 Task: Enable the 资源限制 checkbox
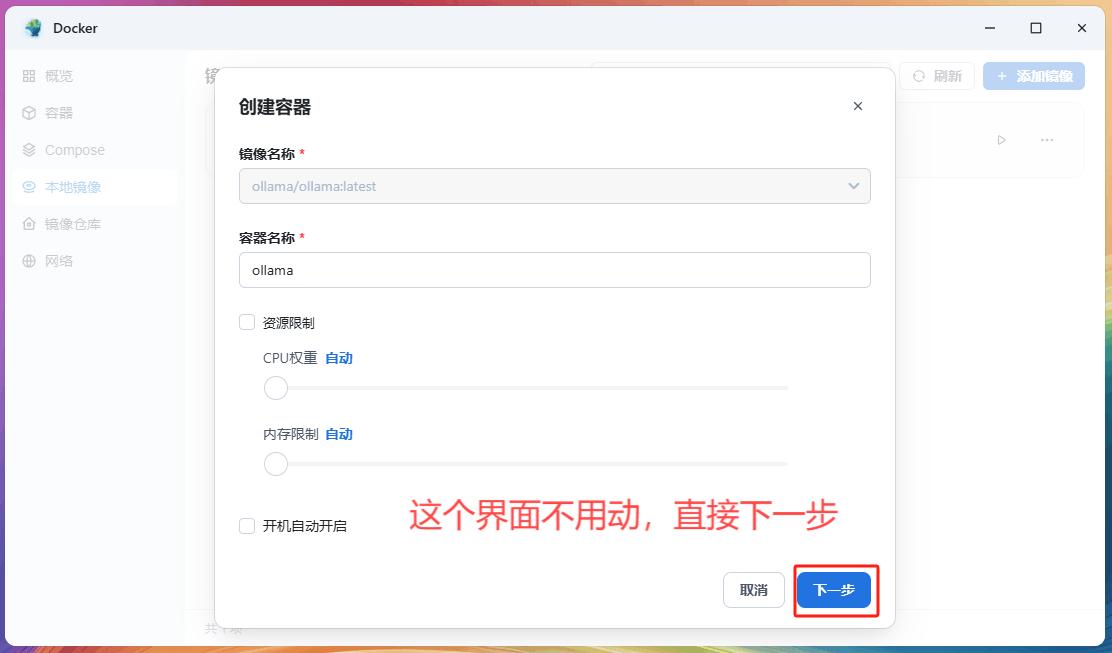pos(247,322)
